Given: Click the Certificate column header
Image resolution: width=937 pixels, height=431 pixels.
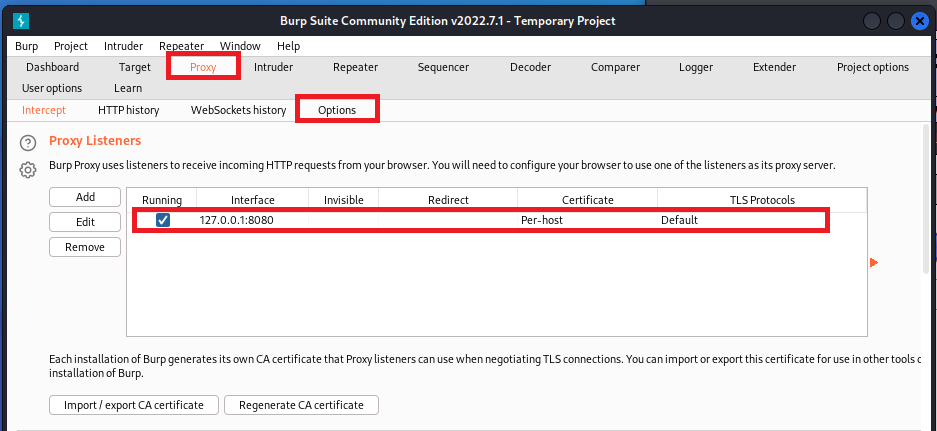Looking at the screenshot, I should click(587, 200).
